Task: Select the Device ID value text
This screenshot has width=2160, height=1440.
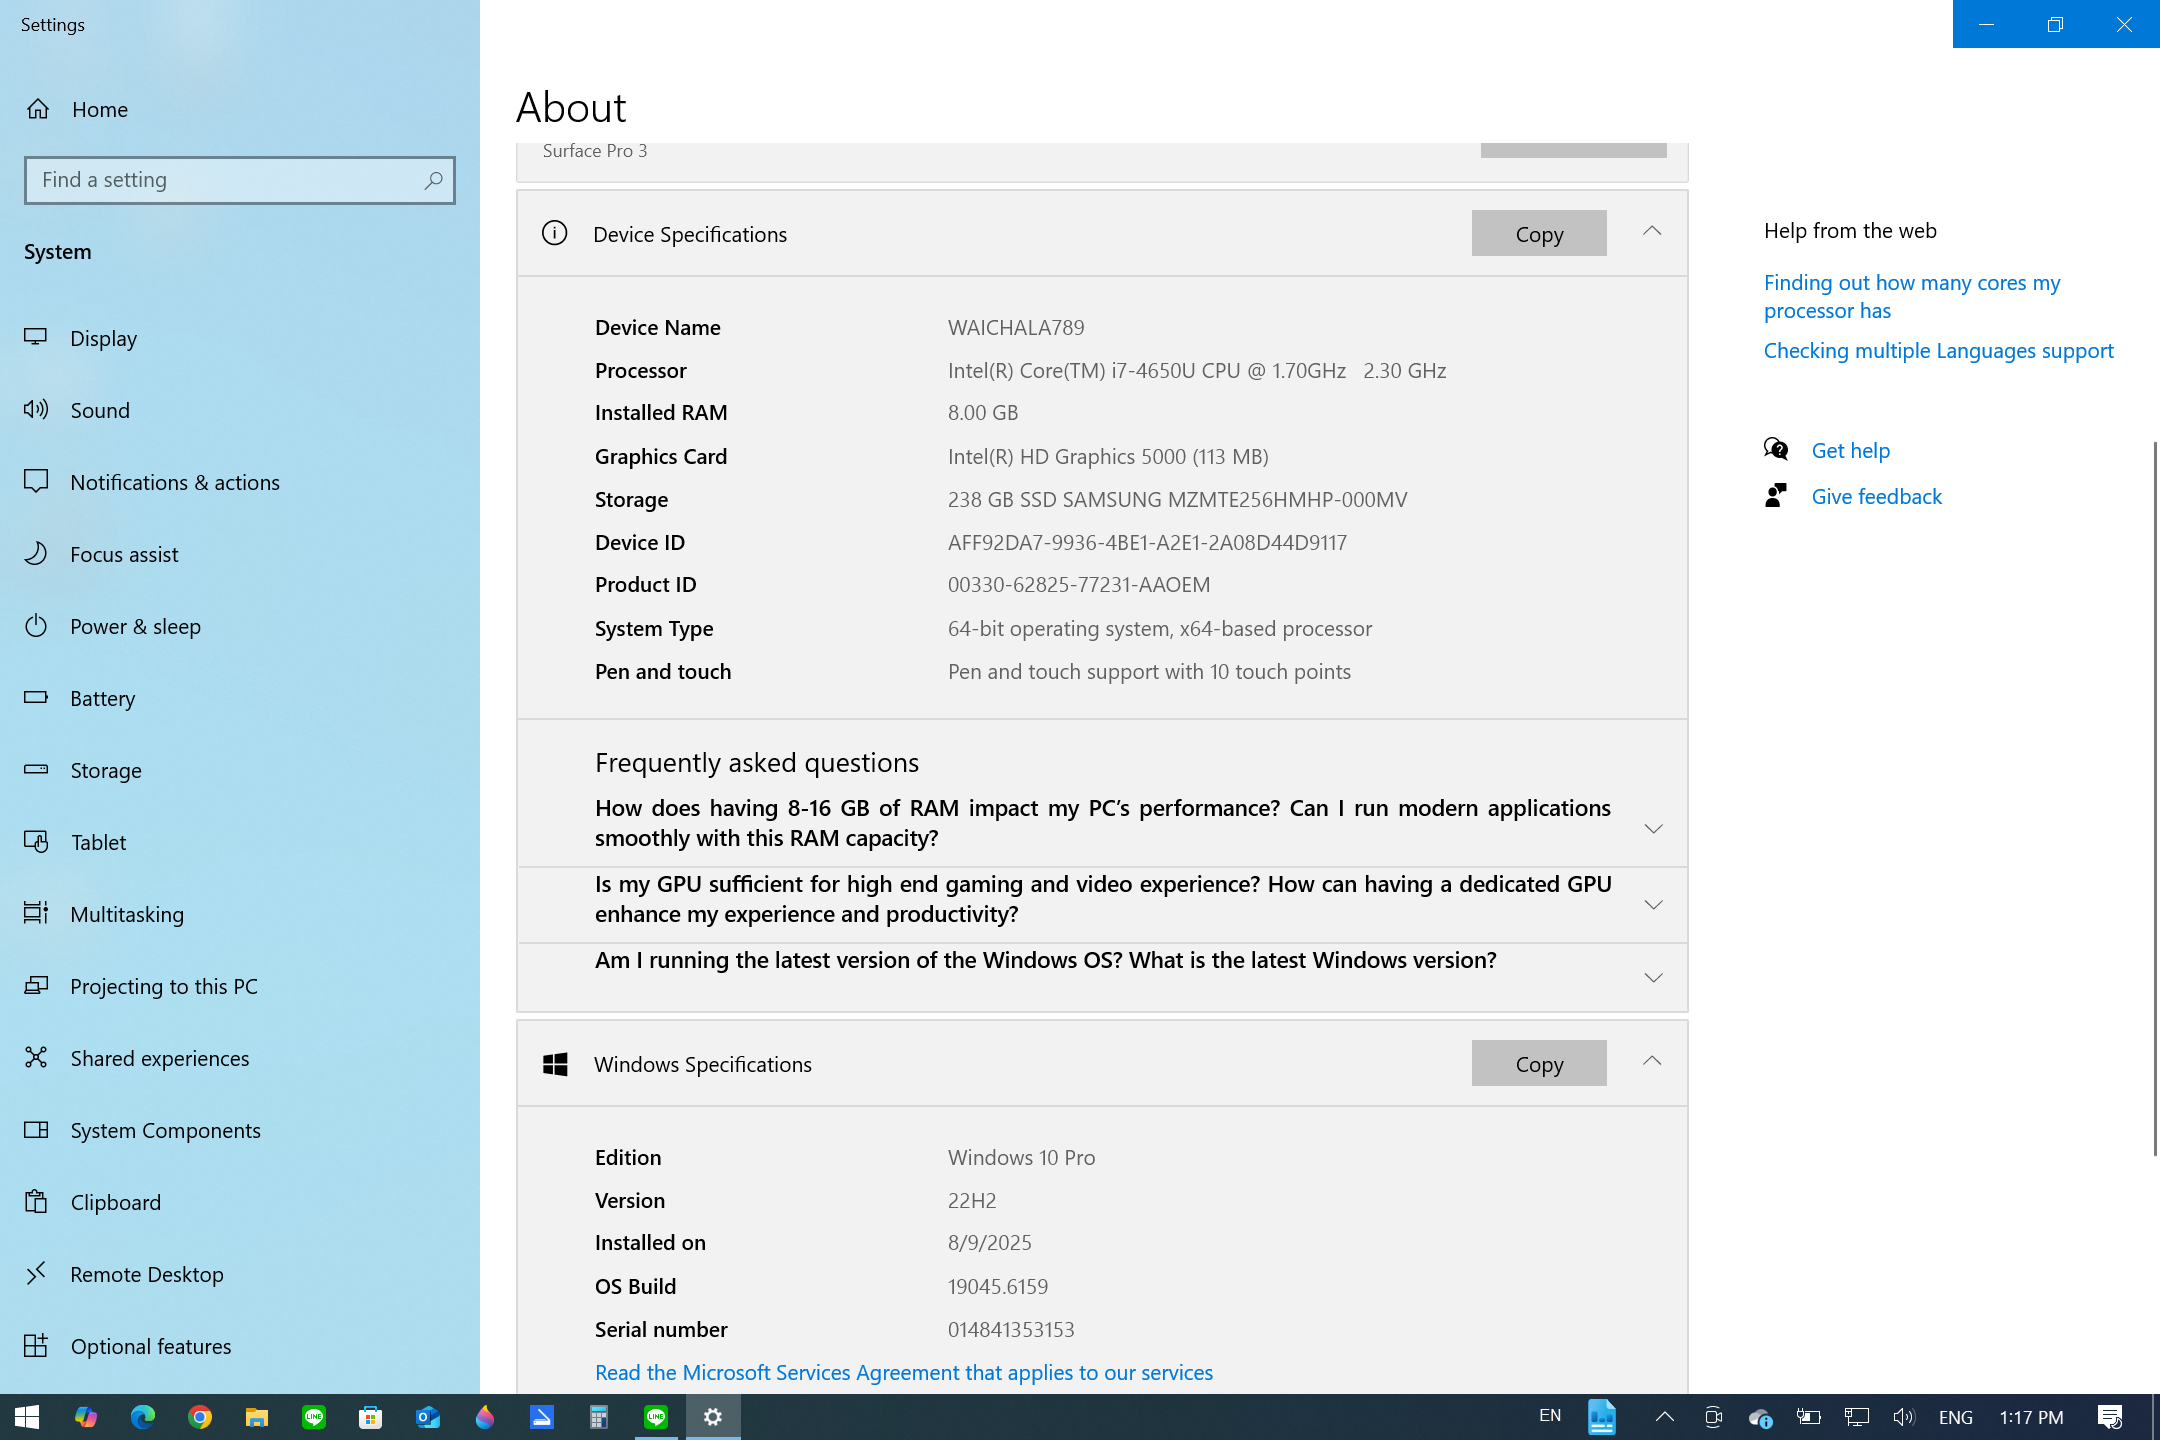Action: (x=1147, y=542)
